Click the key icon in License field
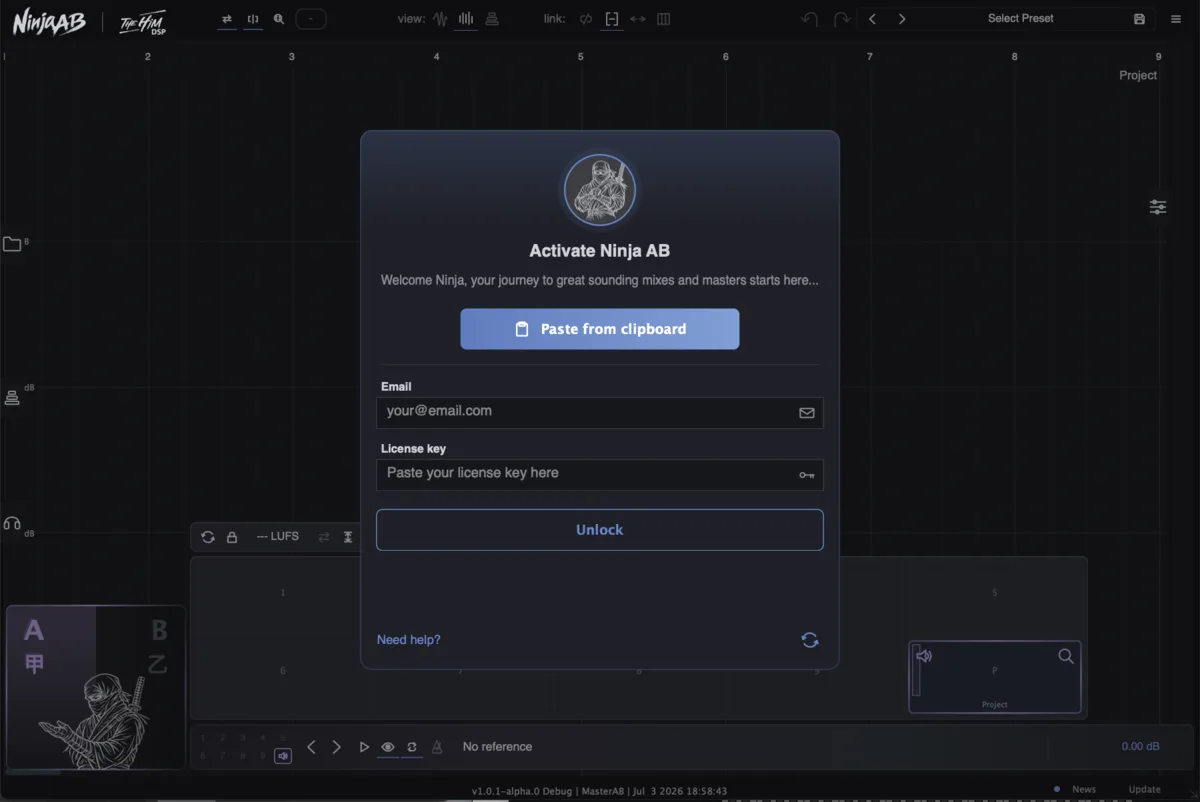Screen dimensions: 1200x802 806,475
